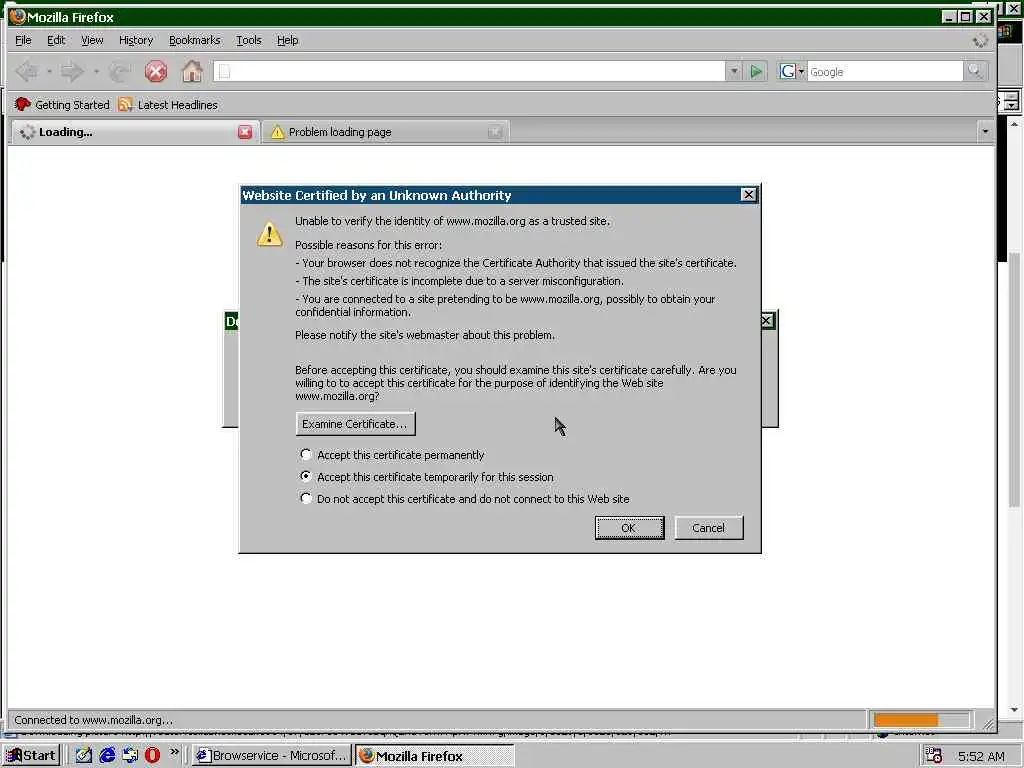
Task: Open the History menu
Action: tap(136, 40)
